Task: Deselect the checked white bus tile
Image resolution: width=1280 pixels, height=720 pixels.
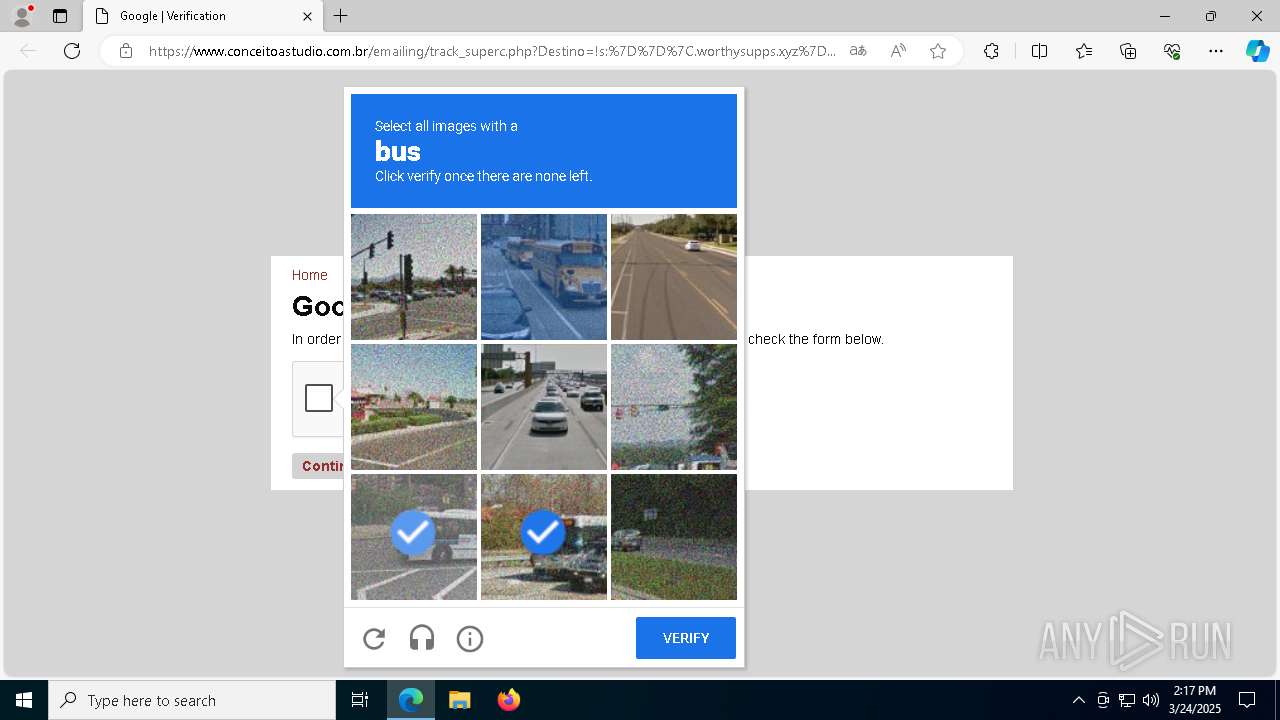Action: 414,537
